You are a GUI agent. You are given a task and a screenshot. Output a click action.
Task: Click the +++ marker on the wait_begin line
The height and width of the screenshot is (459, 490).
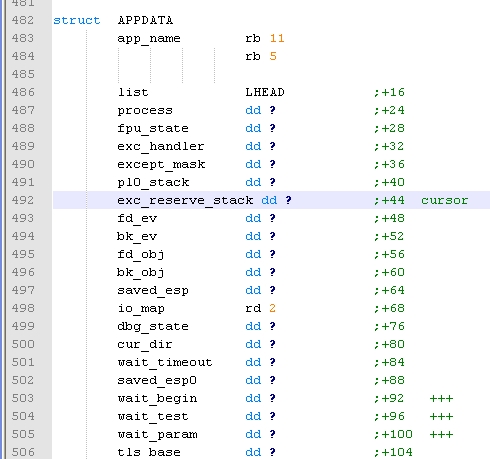tap(441, 399)
